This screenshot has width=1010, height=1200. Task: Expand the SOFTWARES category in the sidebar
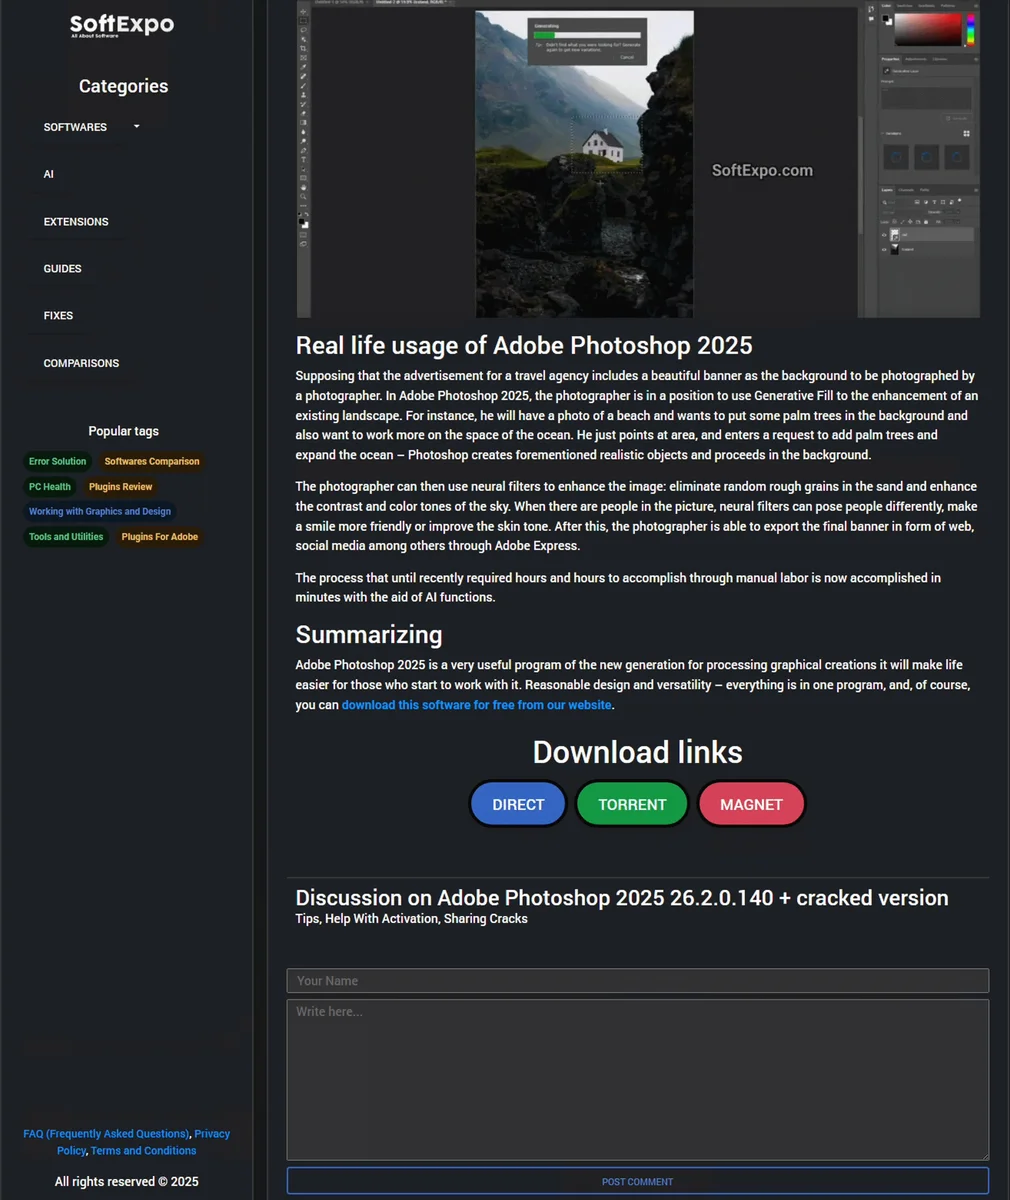(x=90, y=127)
